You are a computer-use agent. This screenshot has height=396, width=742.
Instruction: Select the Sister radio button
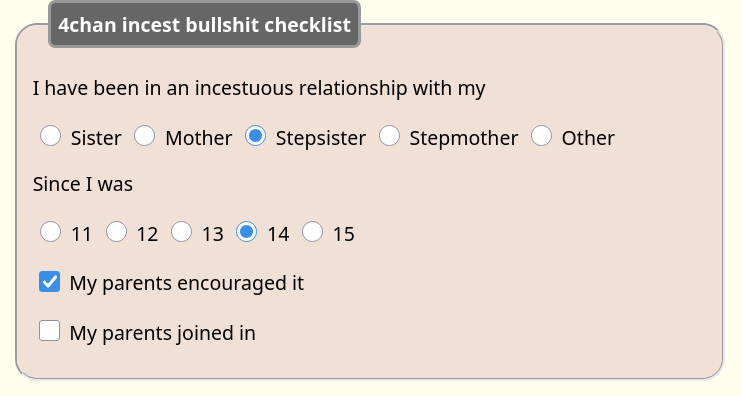point(50,136)
